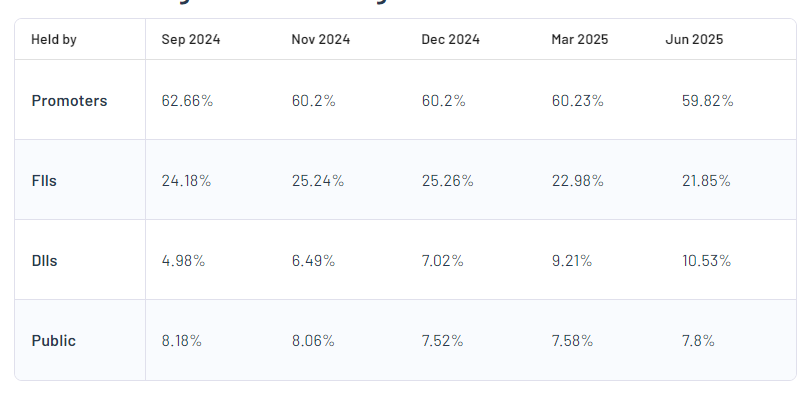The image size is (812, 401).
Task: Select DIIs Sep 2024 value 4.98%
Action: (x=183, y=261)
